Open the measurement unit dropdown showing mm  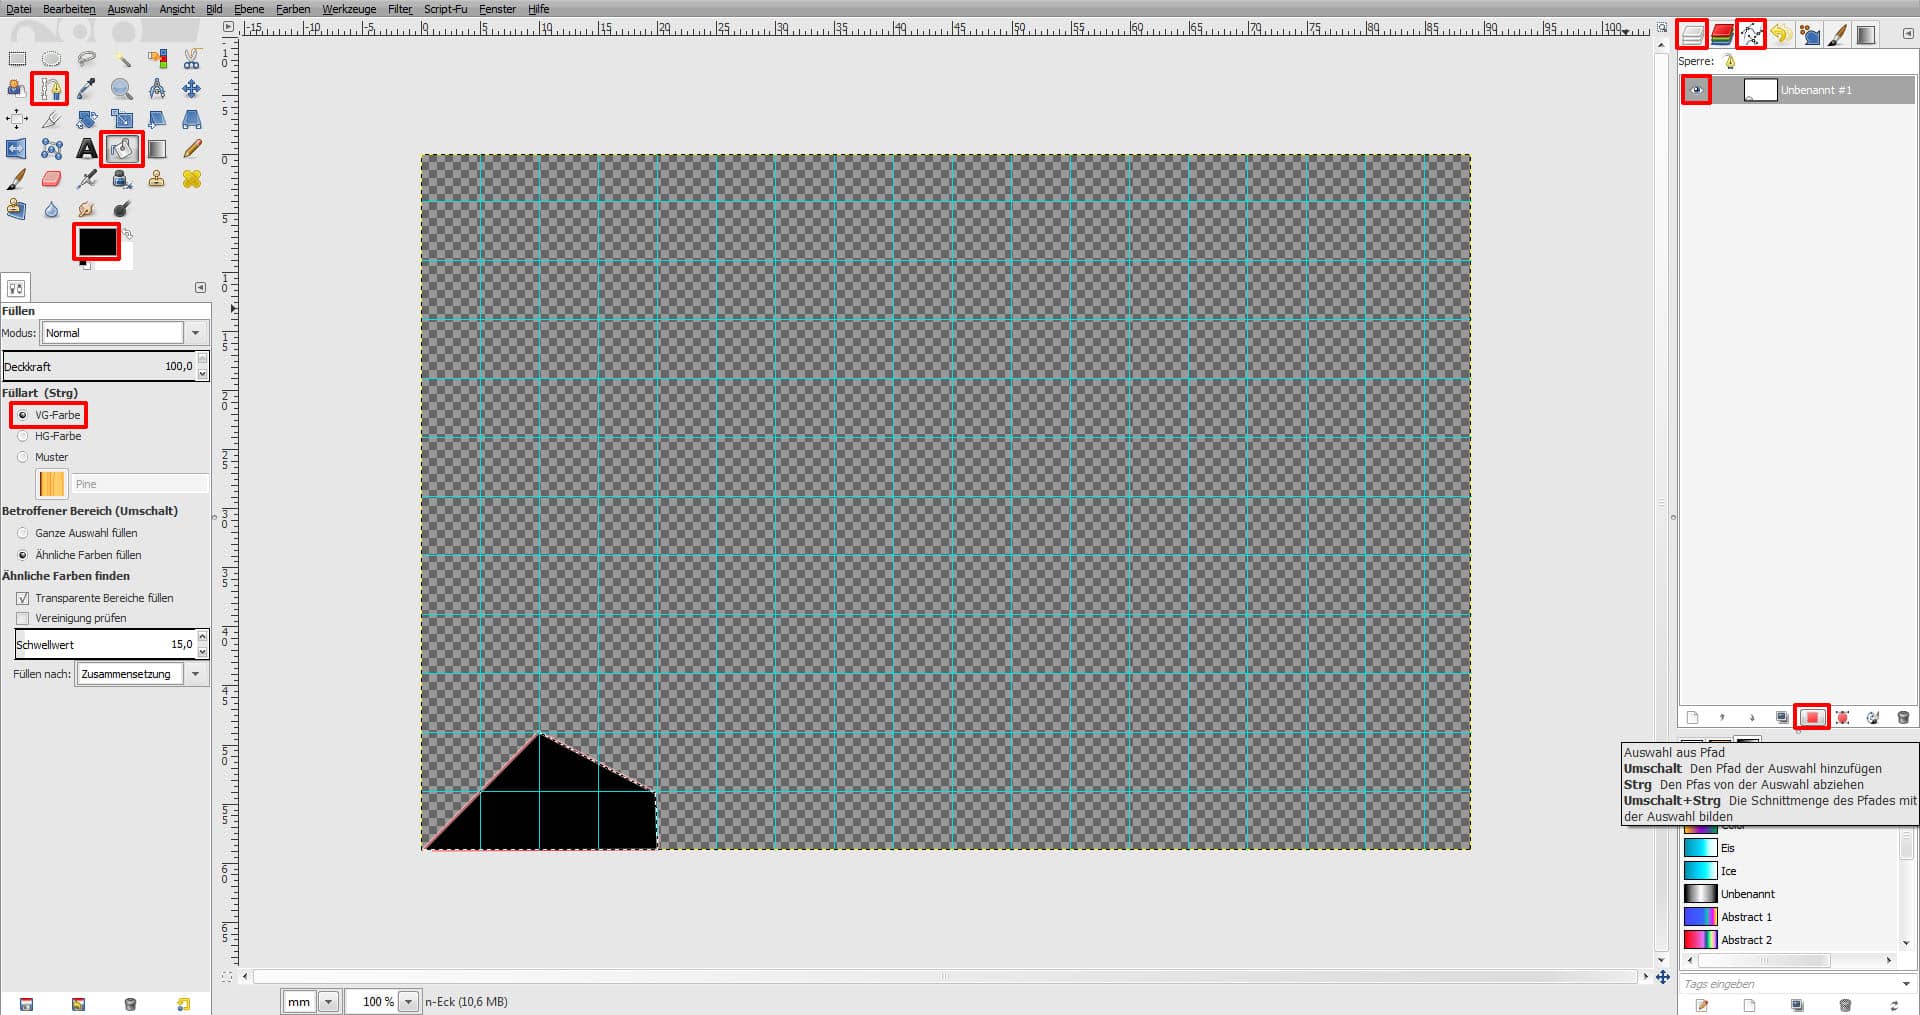point(327,1001)
